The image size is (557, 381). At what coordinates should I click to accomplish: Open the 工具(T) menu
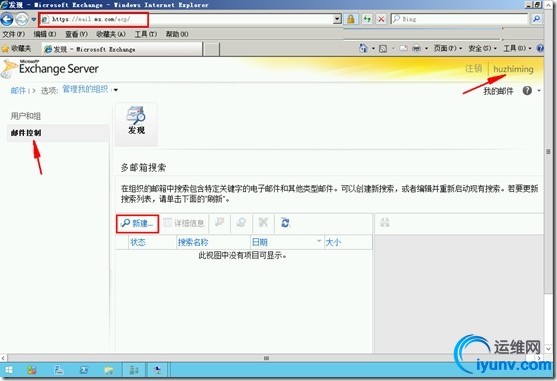click(146, 34)
